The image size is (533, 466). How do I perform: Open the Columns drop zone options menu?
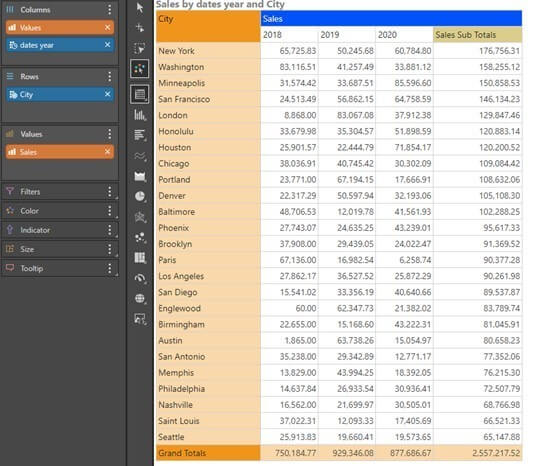[x=109, y=10]
